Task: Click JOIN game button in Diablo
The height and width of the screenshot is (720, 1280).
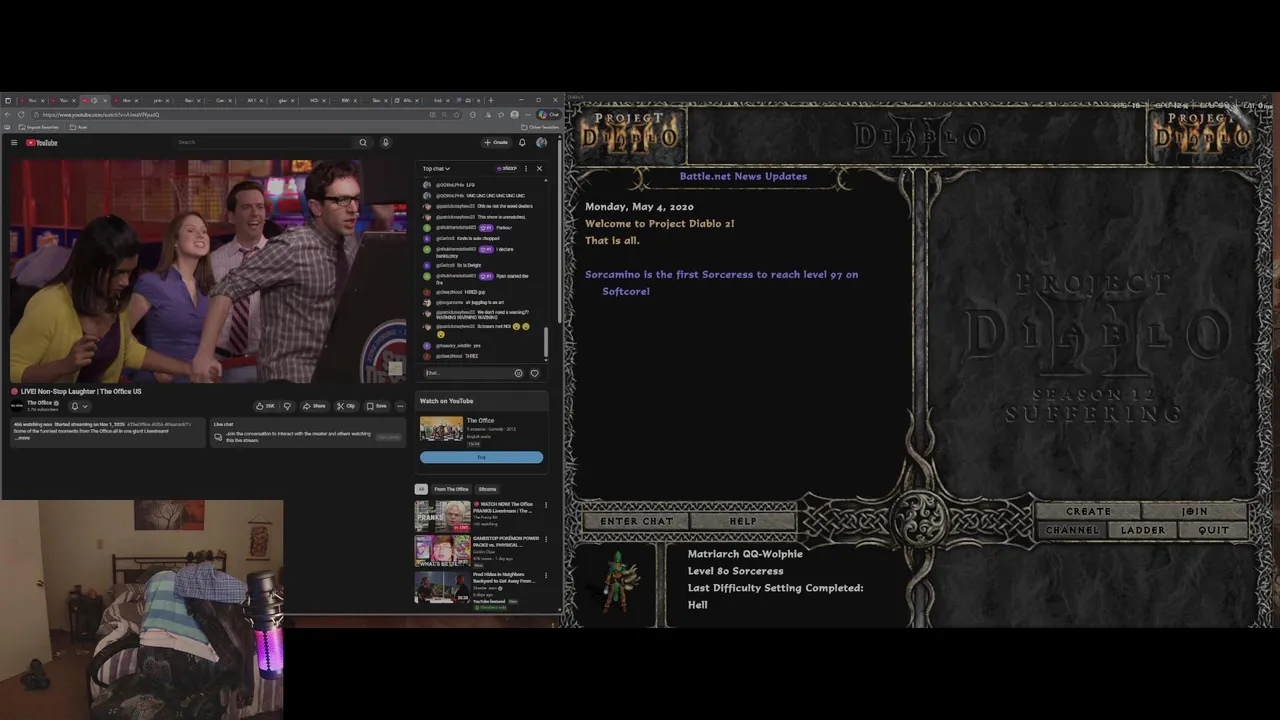Action: pyautogui.click(x=1194, y=511)
